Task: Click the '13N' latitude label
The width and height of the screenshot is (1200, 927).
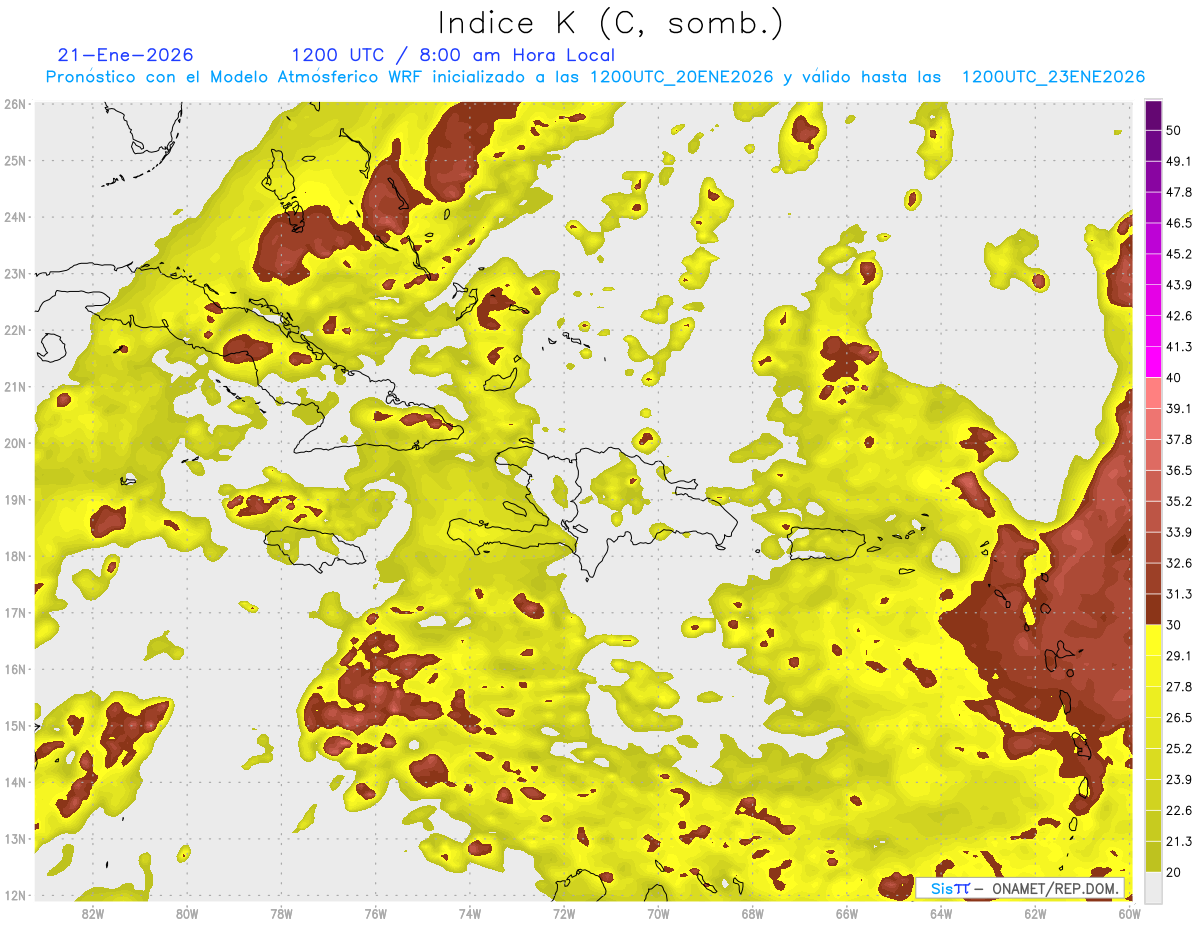Action: point(15,839)
